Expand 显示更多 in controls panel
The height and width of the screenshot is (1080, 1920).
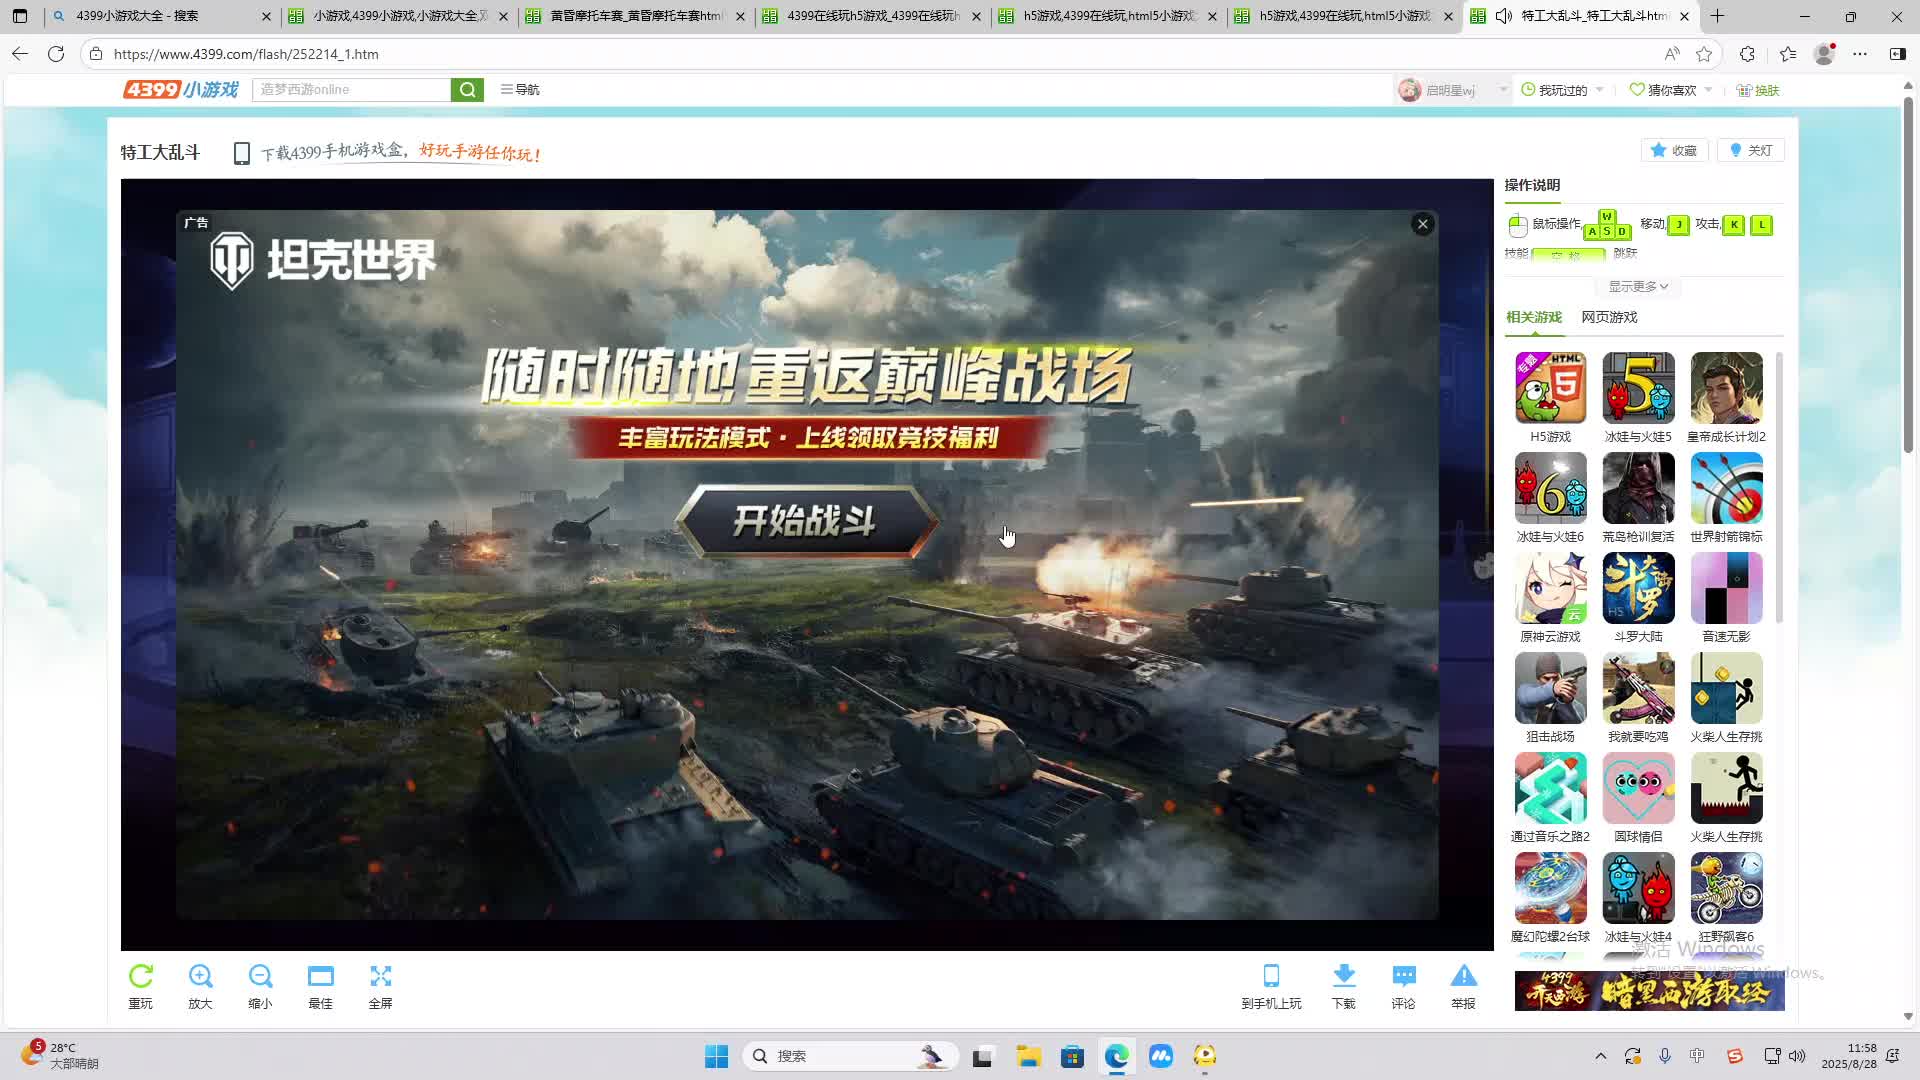pos(1638,287)
